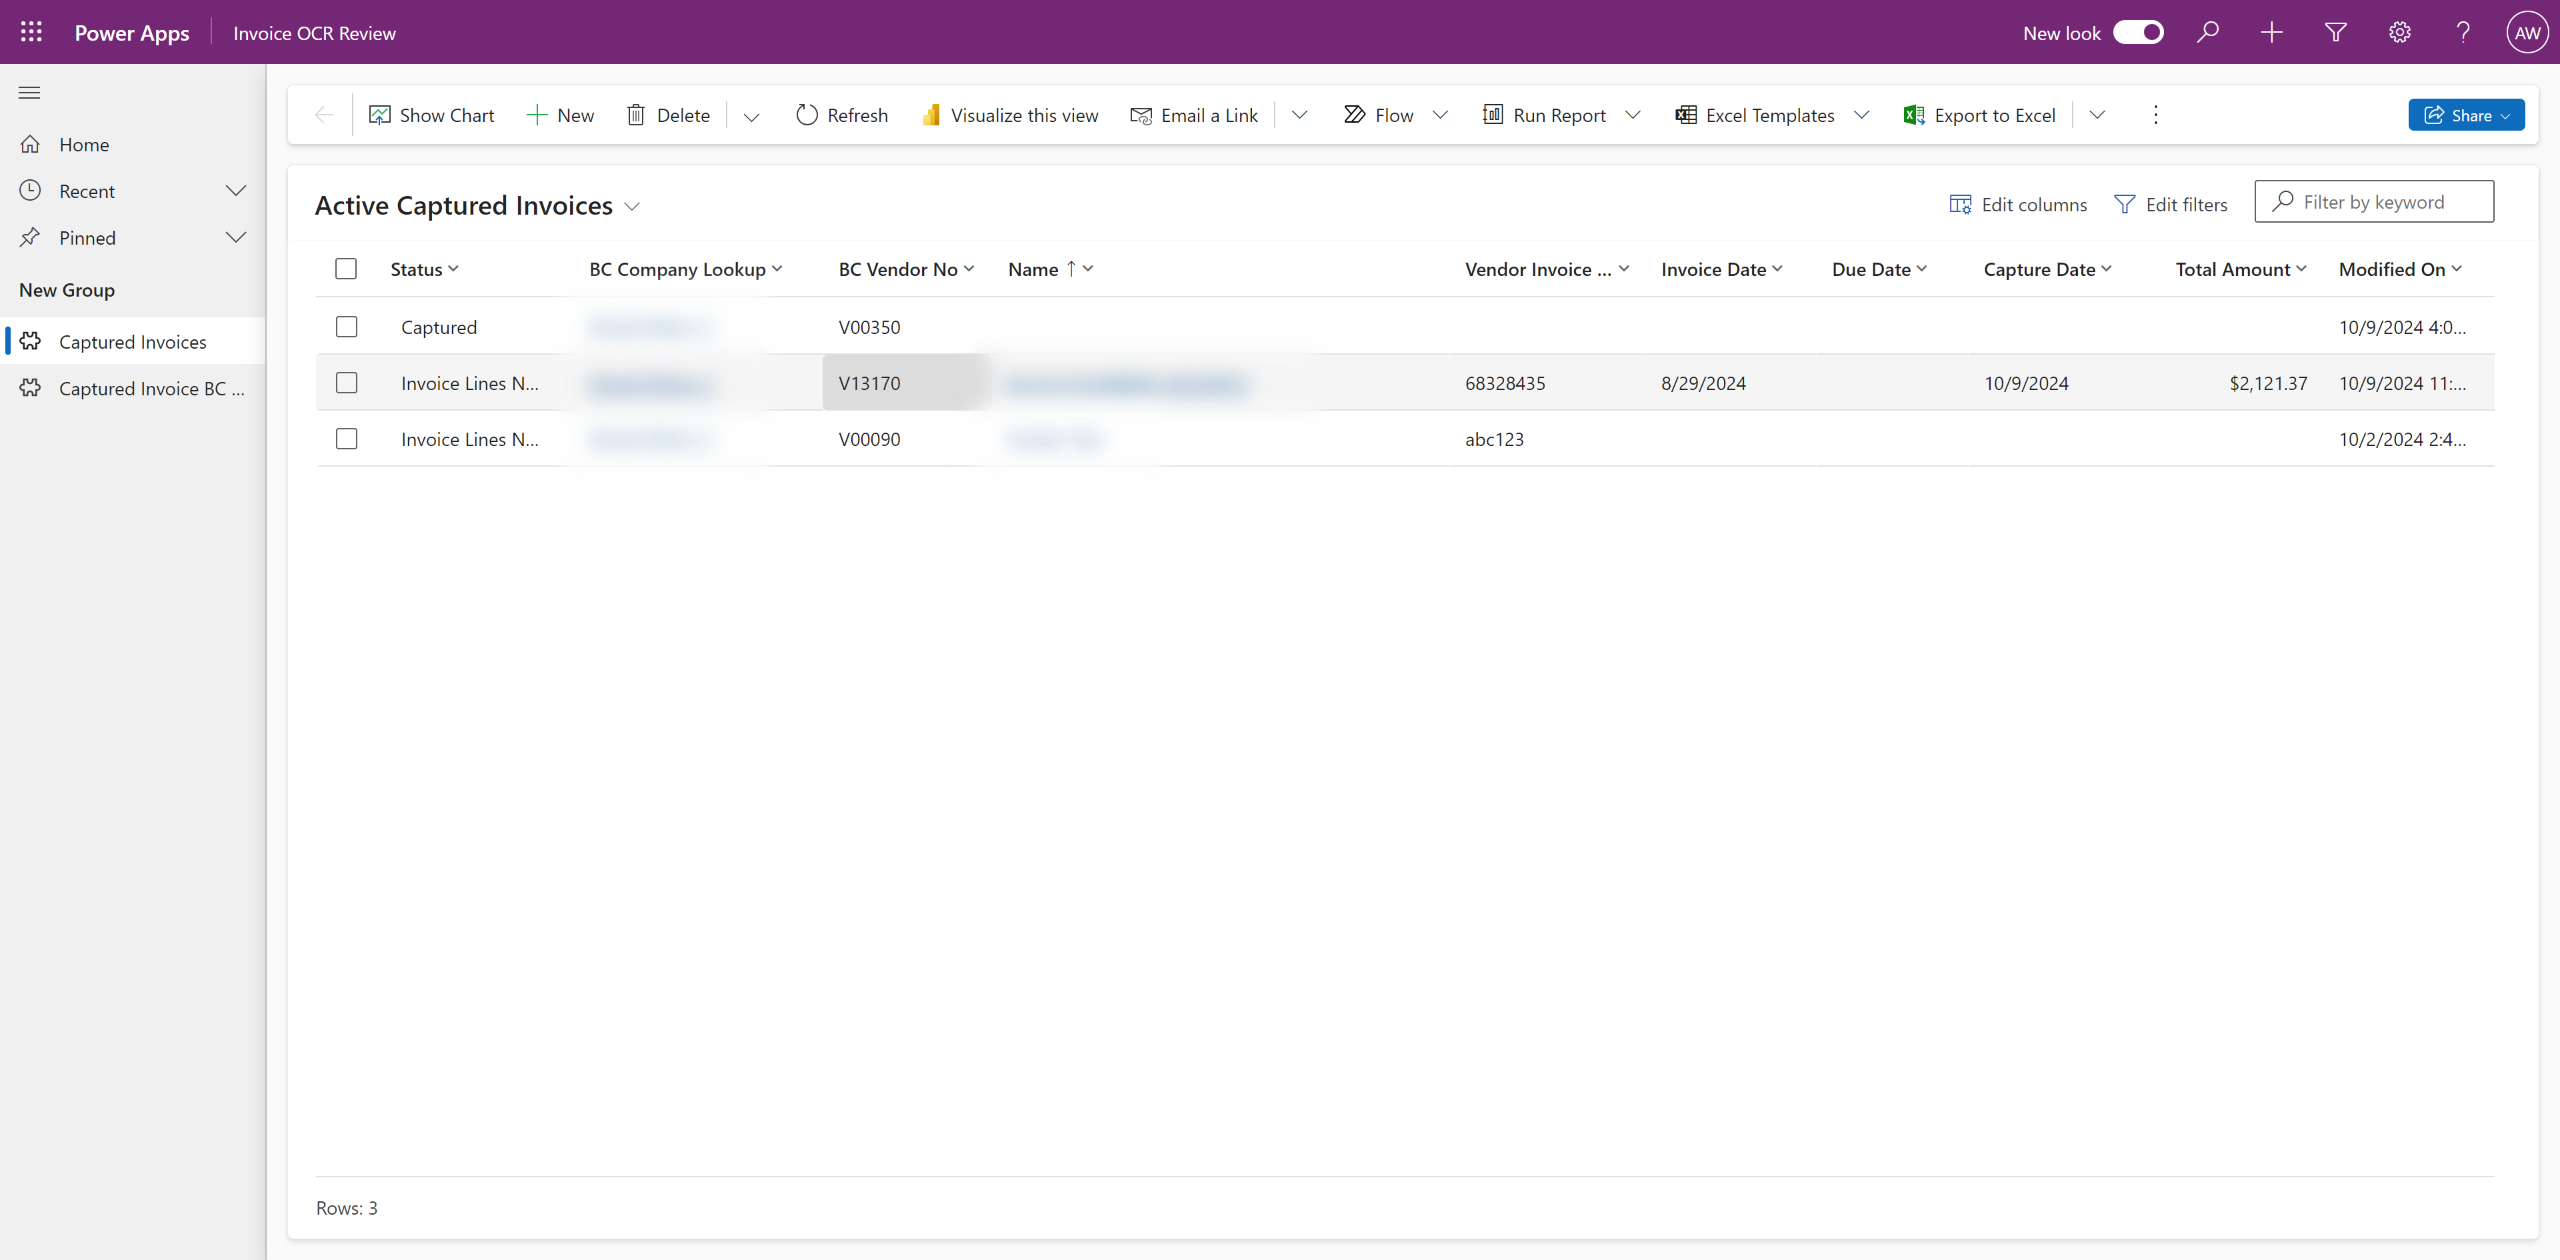Select the checkbox for vendor V13170 row
2560x1260 pixels.
click(346, 383)
